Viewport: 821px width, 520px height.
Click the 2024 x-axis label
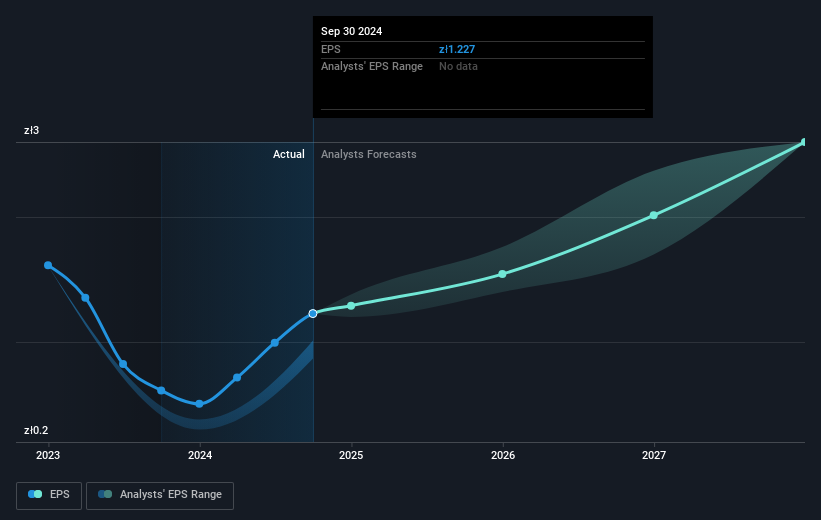pyautogui.click(x=199, y=455)
